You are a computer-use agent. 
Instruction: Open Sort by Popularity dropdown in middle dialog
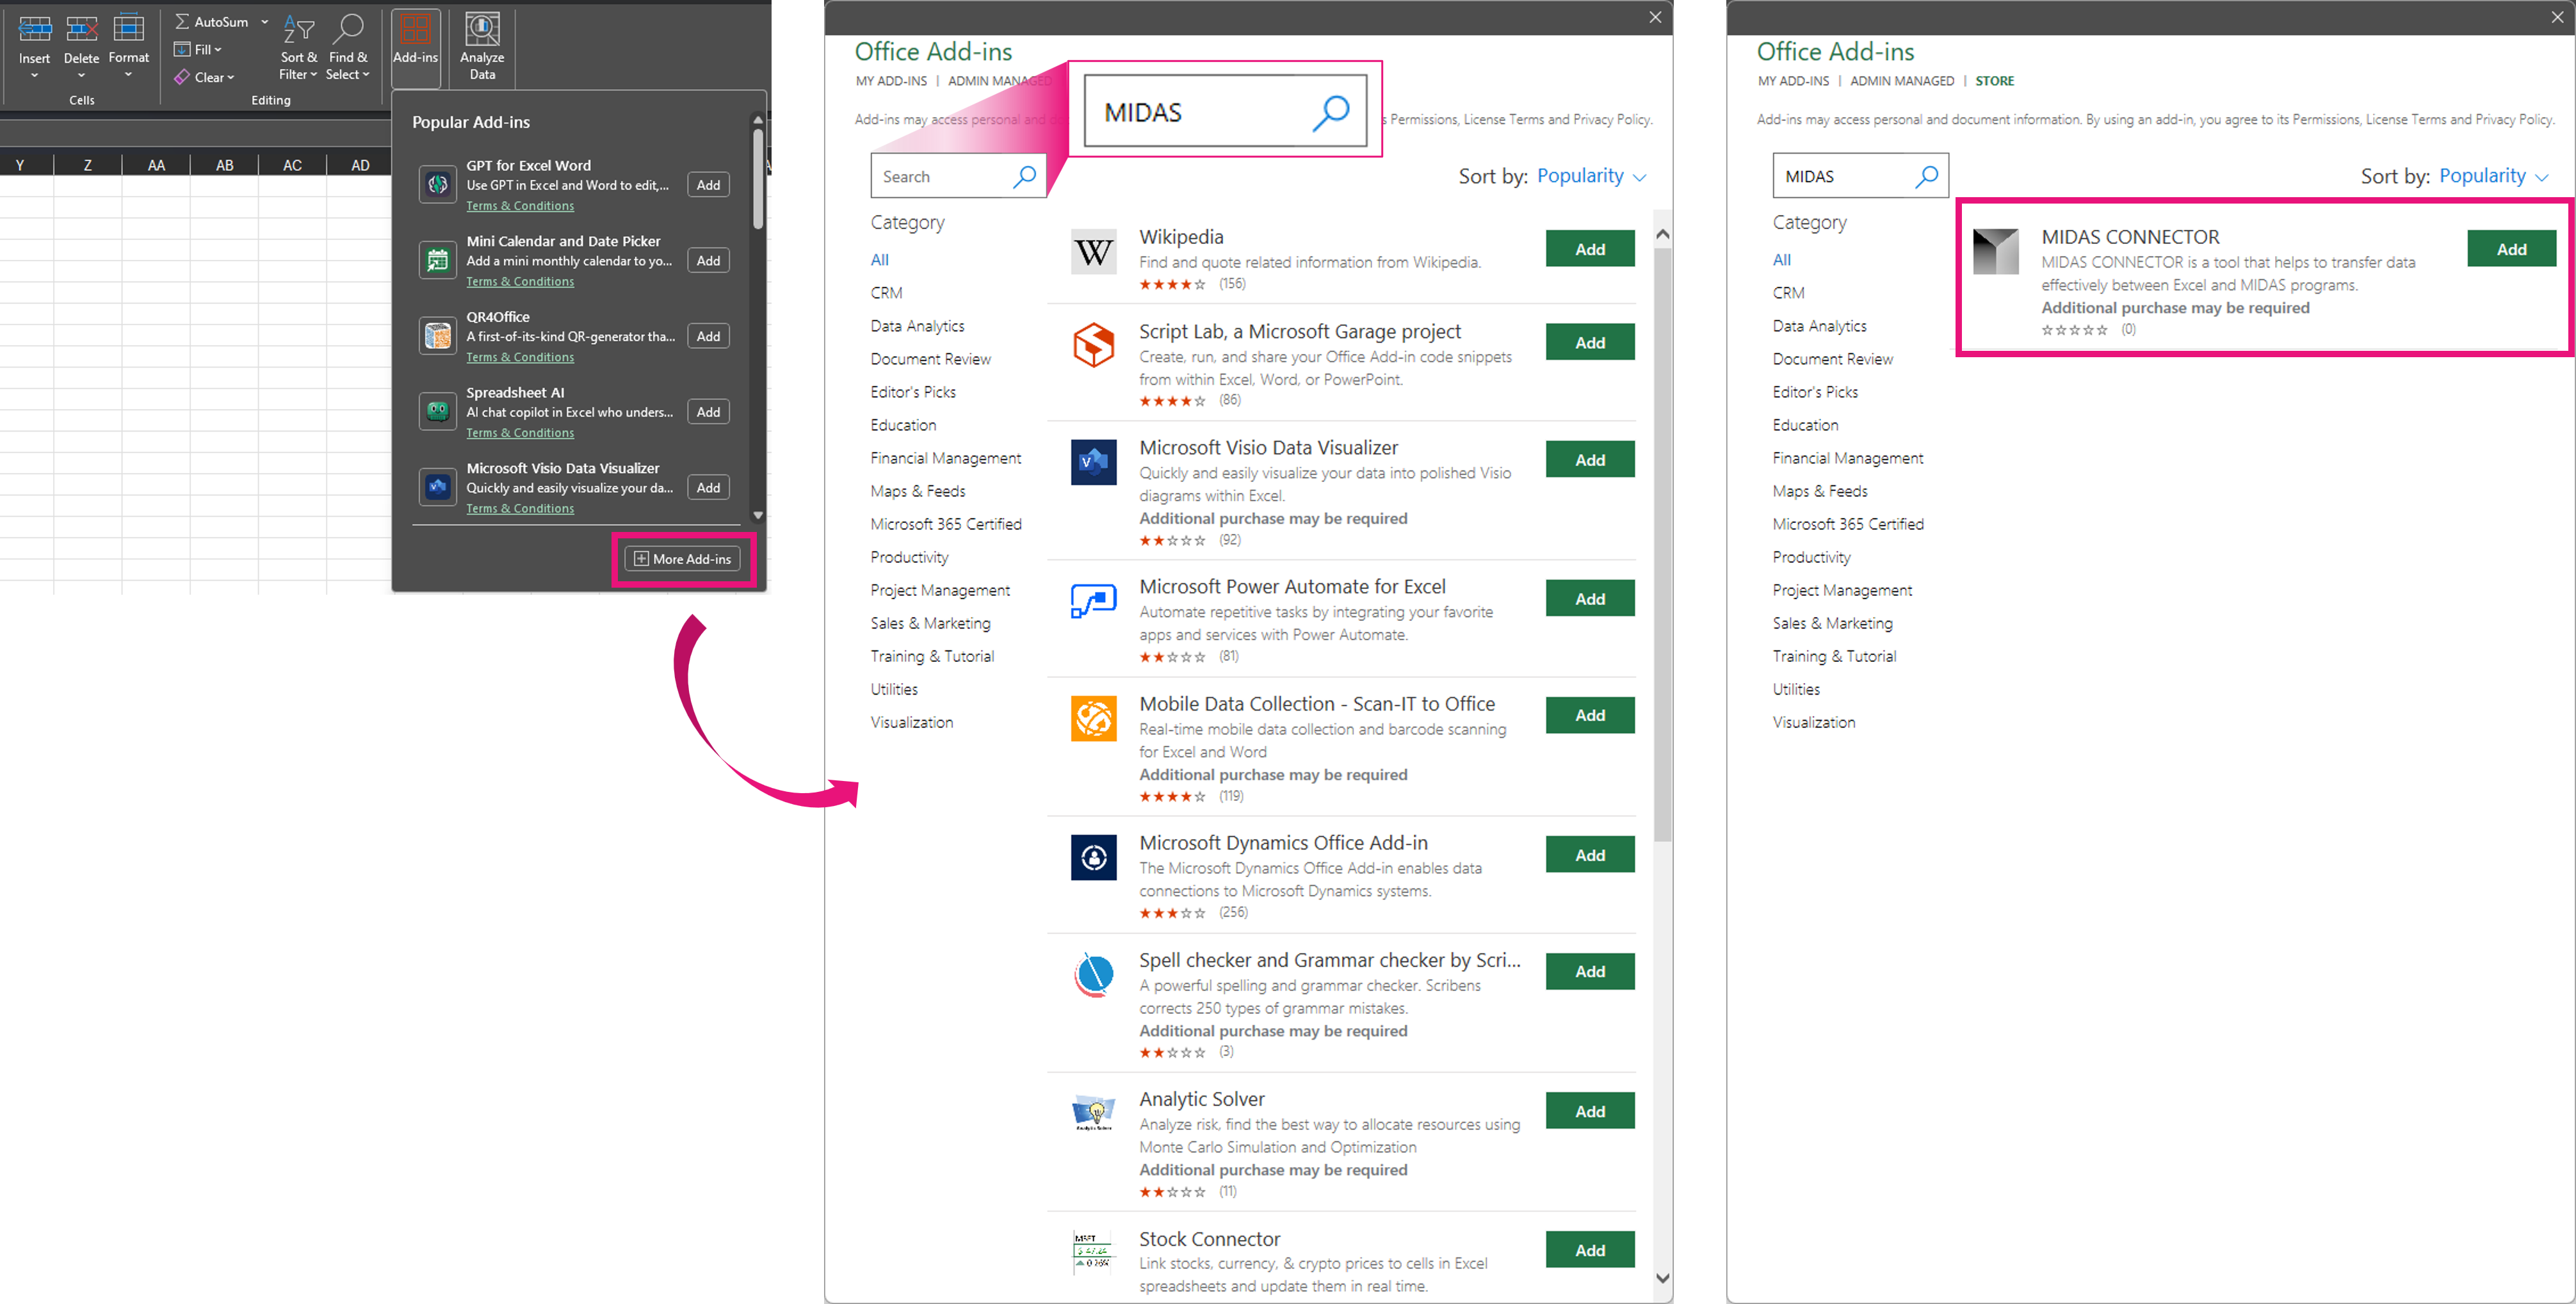pyautogui.click(x=1591, y=176)
